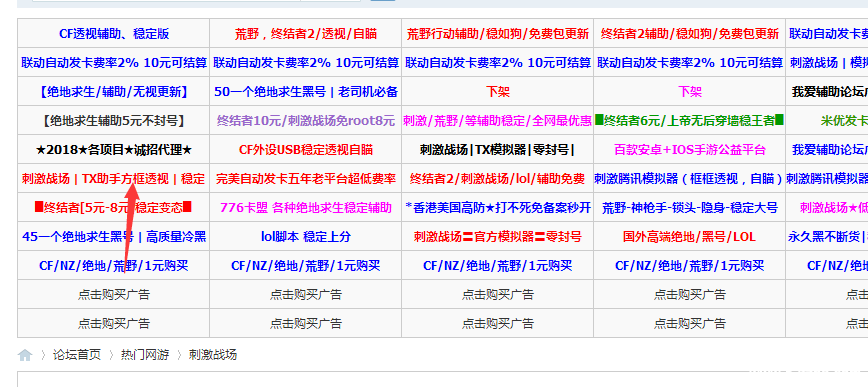Viewport: 868px width, 387px height.
Task: Open 刺激战场 | TX助手方框透视 | 稳定 link
Action: tap(114, 179)
